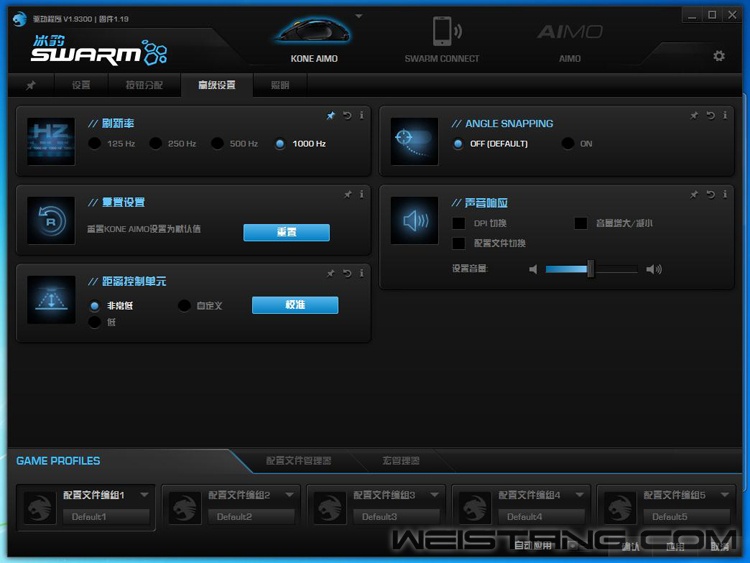The image size is (750, 563).
Task: Click the Roccat icon of profile slot 3 (配置文件编组3)
Action: pos(330,508)
